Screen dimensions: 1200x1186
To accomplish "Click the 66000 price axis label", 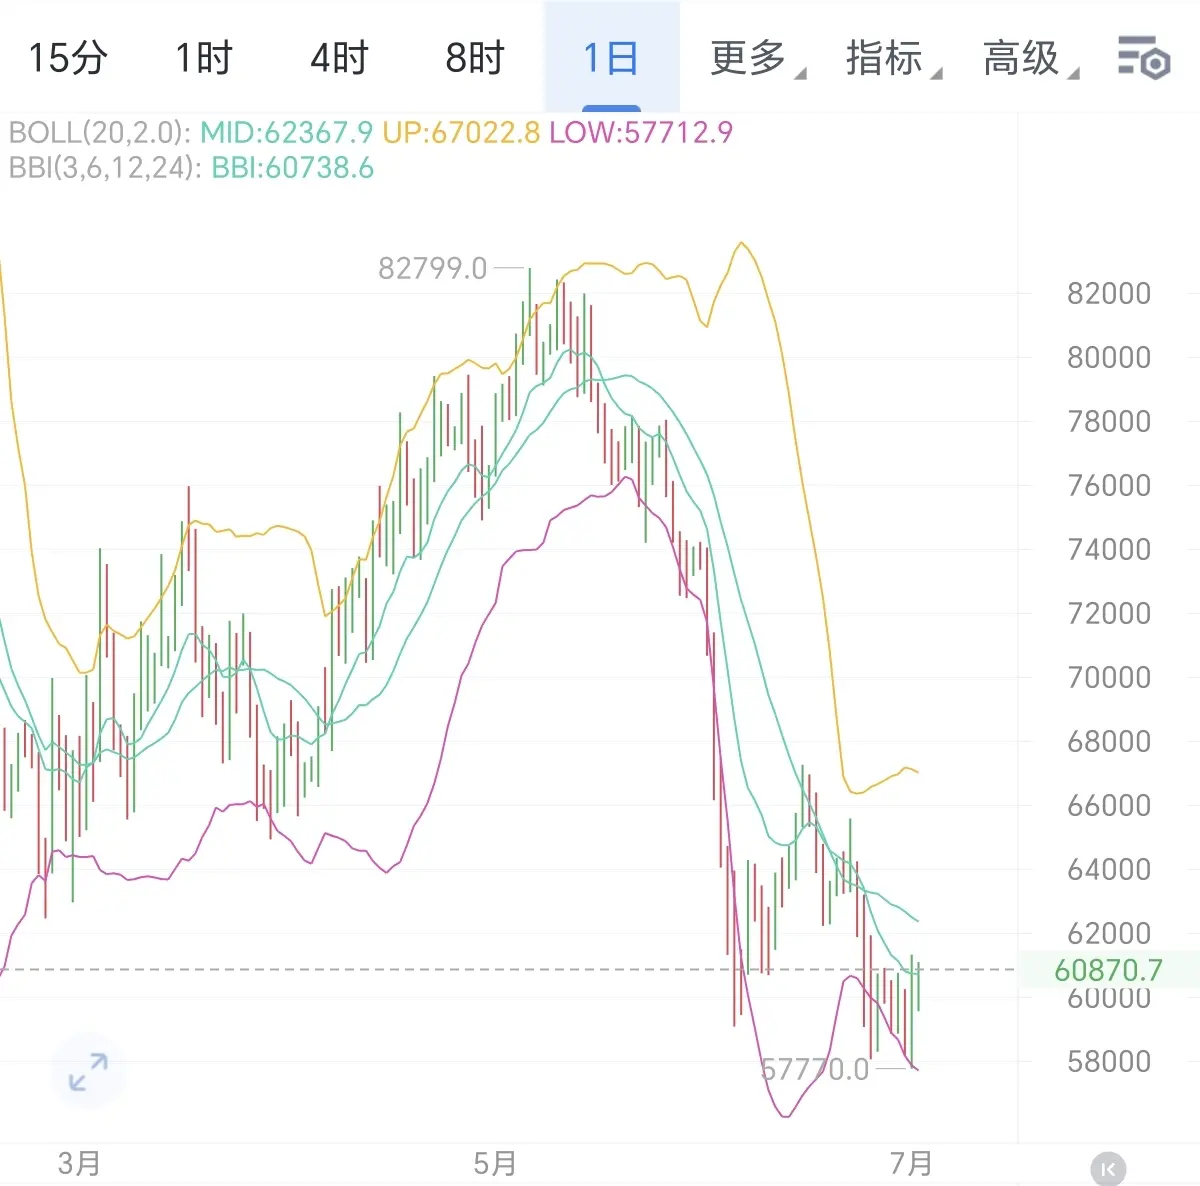I will (x=1108, y=805).
